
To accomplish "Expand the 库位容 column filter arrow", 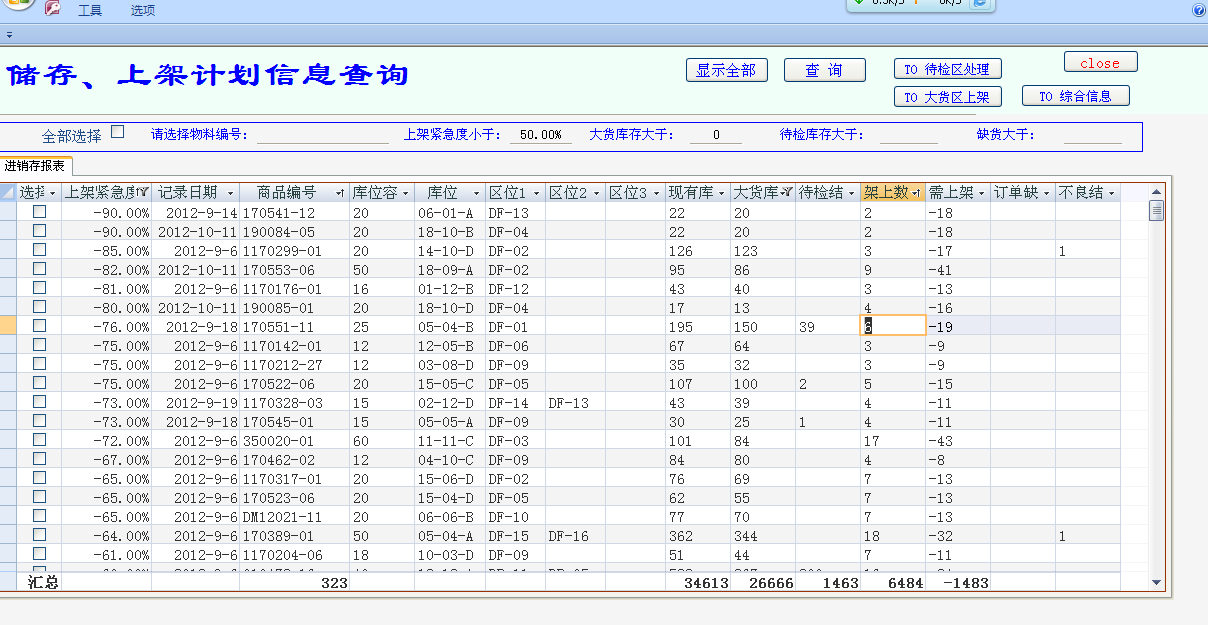I will coord(405,193).
